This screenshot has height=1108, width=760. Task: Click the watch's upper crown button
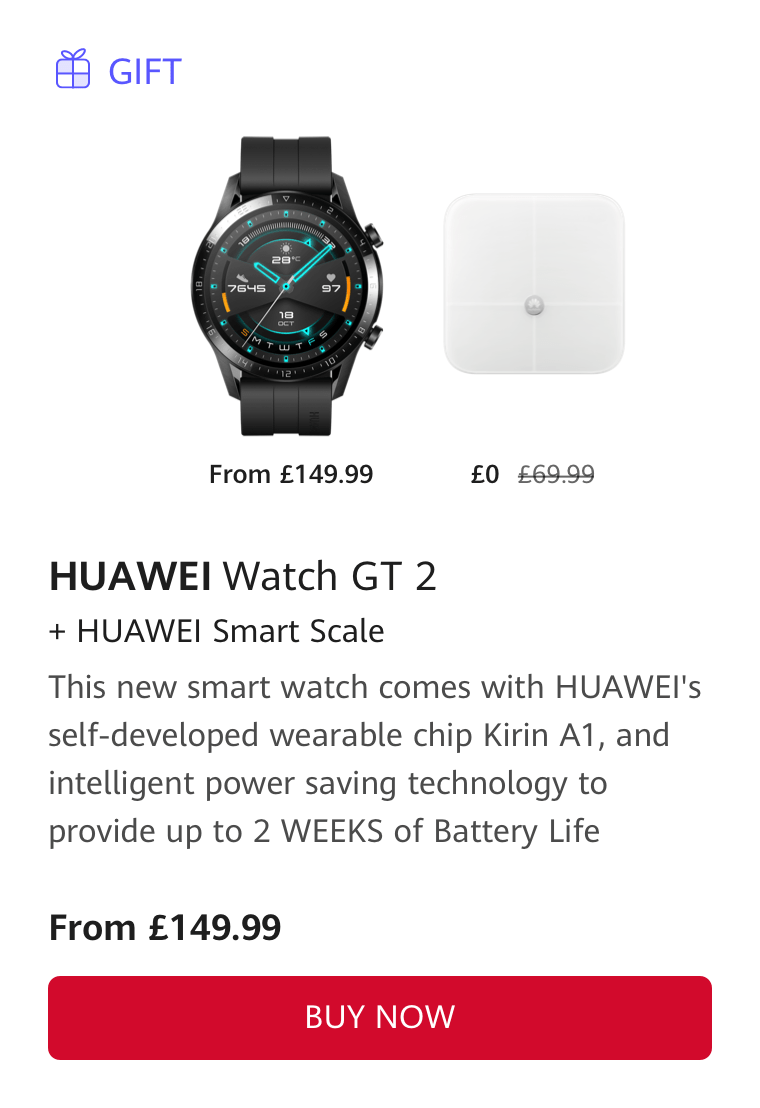[x=374, y=236]
